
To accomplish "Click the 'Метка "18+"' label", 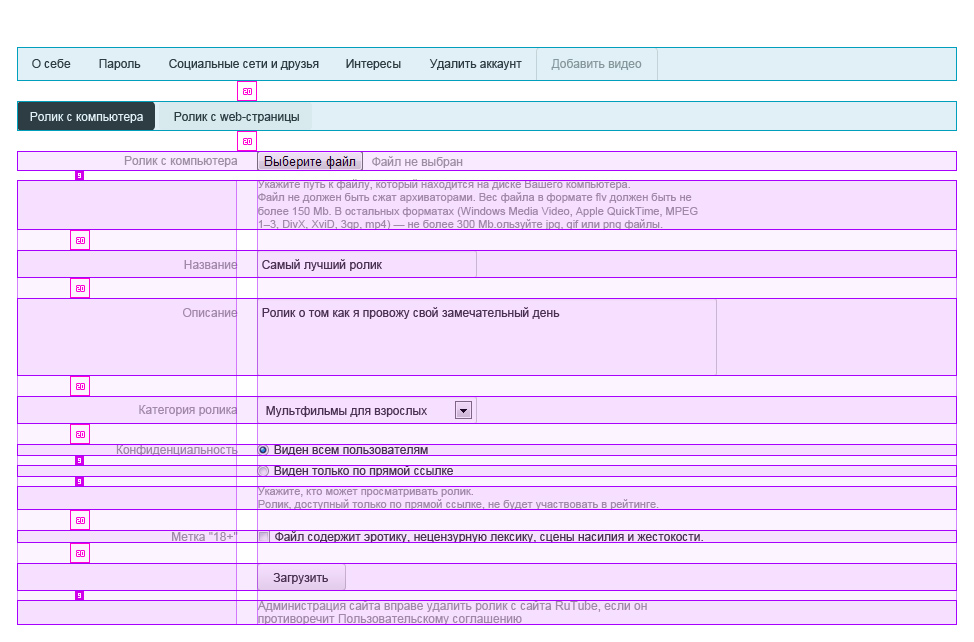I will click(204, 537).
